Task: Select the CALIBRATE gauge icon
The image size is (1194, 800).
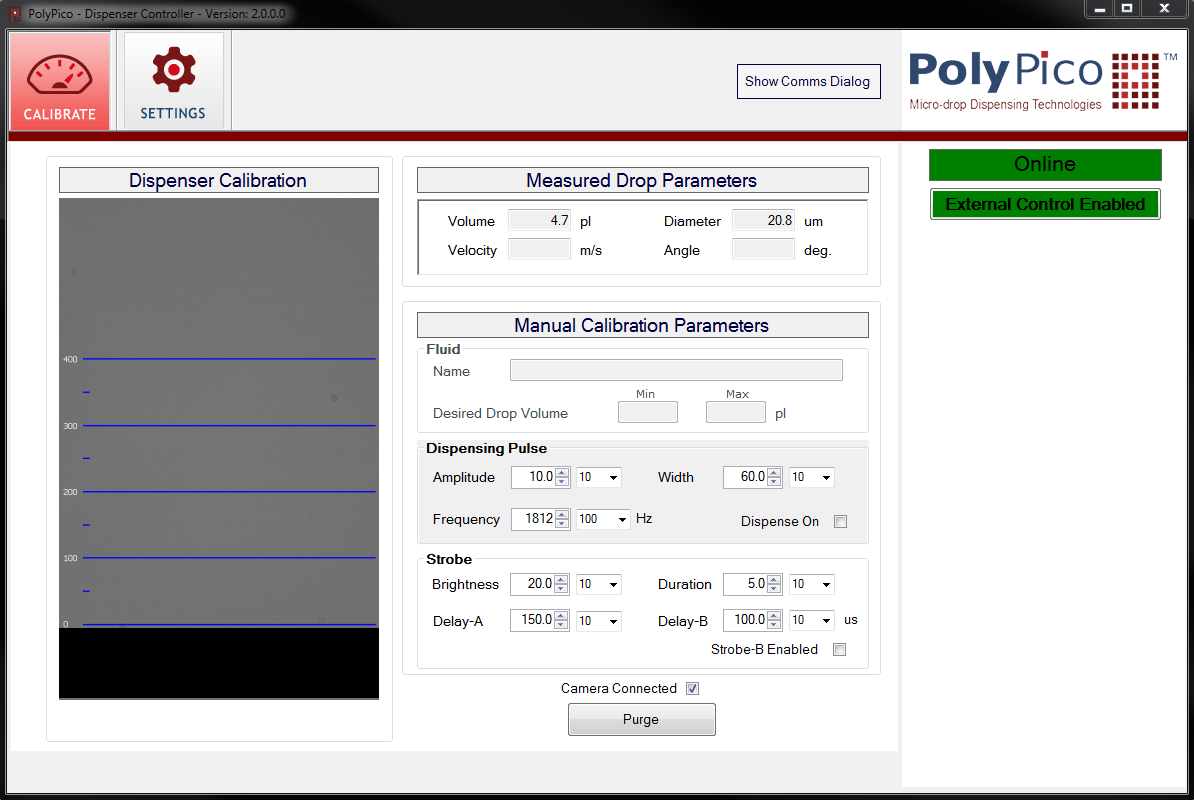Action: (x=59, y=73)
